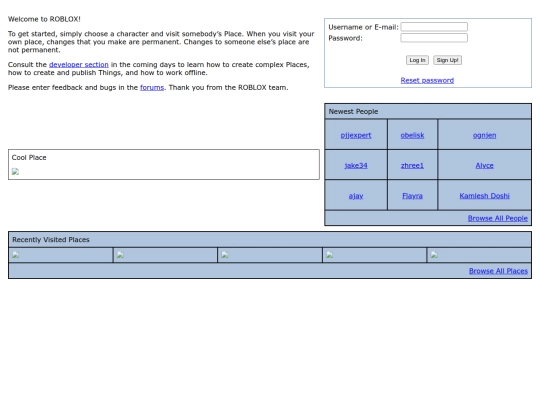
Task: Open ajay's profile link
Action: click(x=356, y=196)
